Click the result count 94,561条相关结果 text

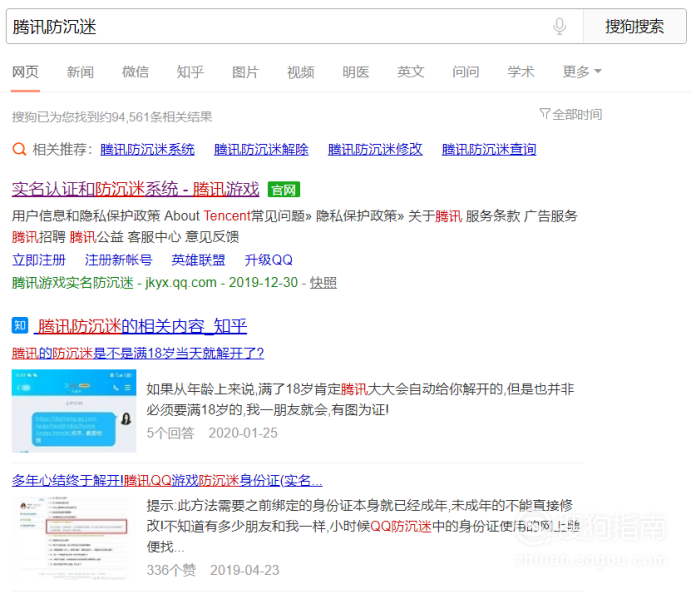point(162,117)
